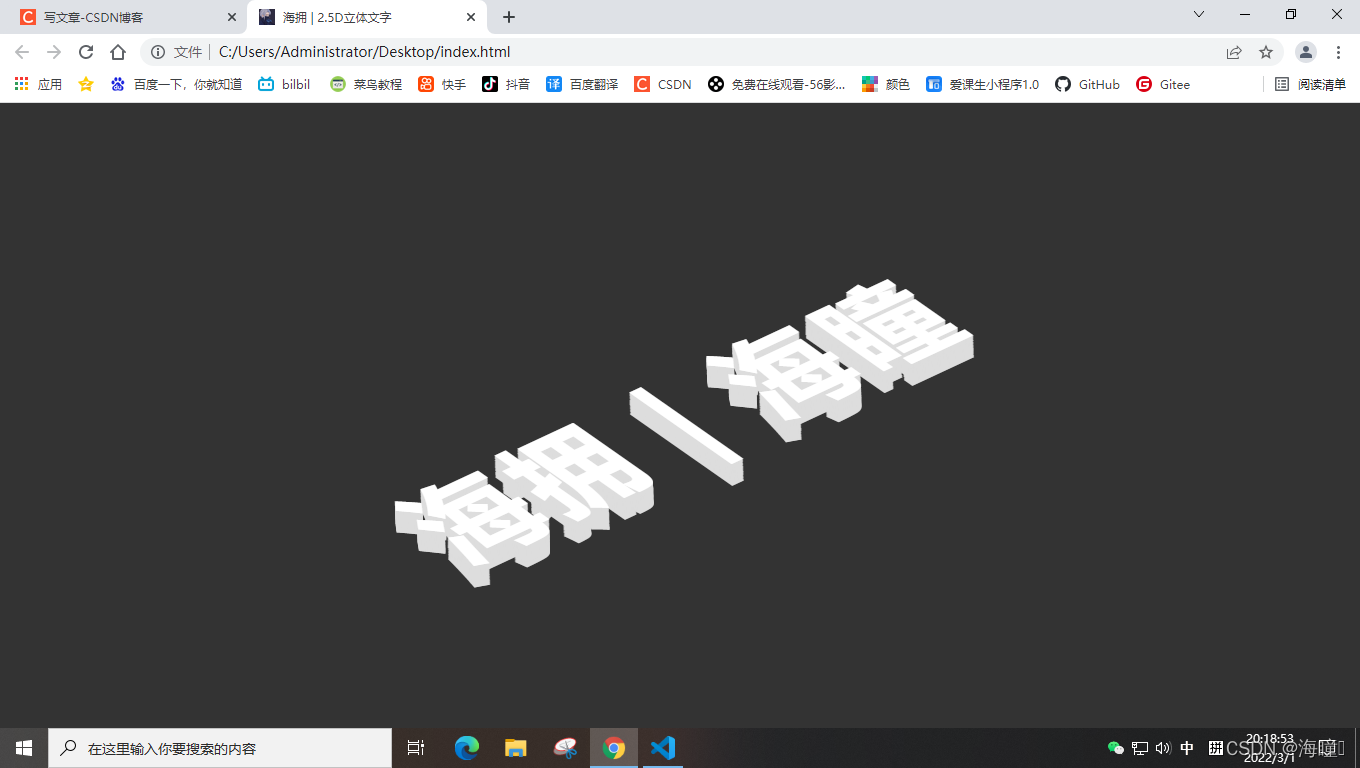Open the IME keyboard tray icon

[x=1216, y=748]
